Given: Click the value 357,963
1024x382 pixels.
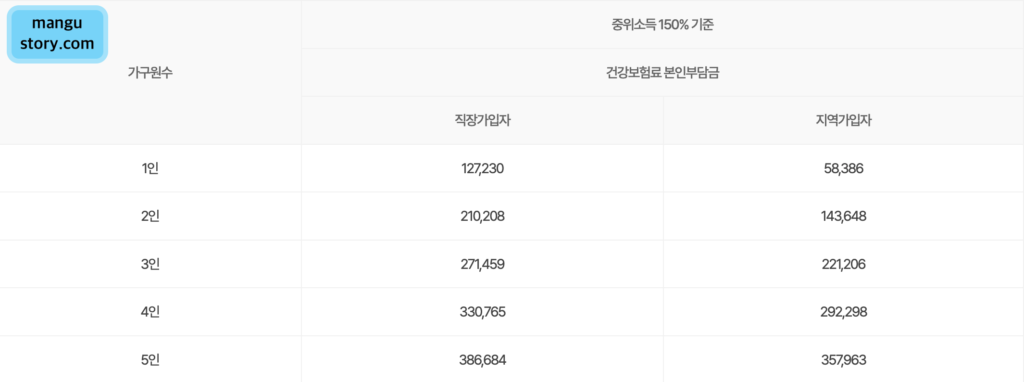Looking at the screenshot, I should click(843, 360).
